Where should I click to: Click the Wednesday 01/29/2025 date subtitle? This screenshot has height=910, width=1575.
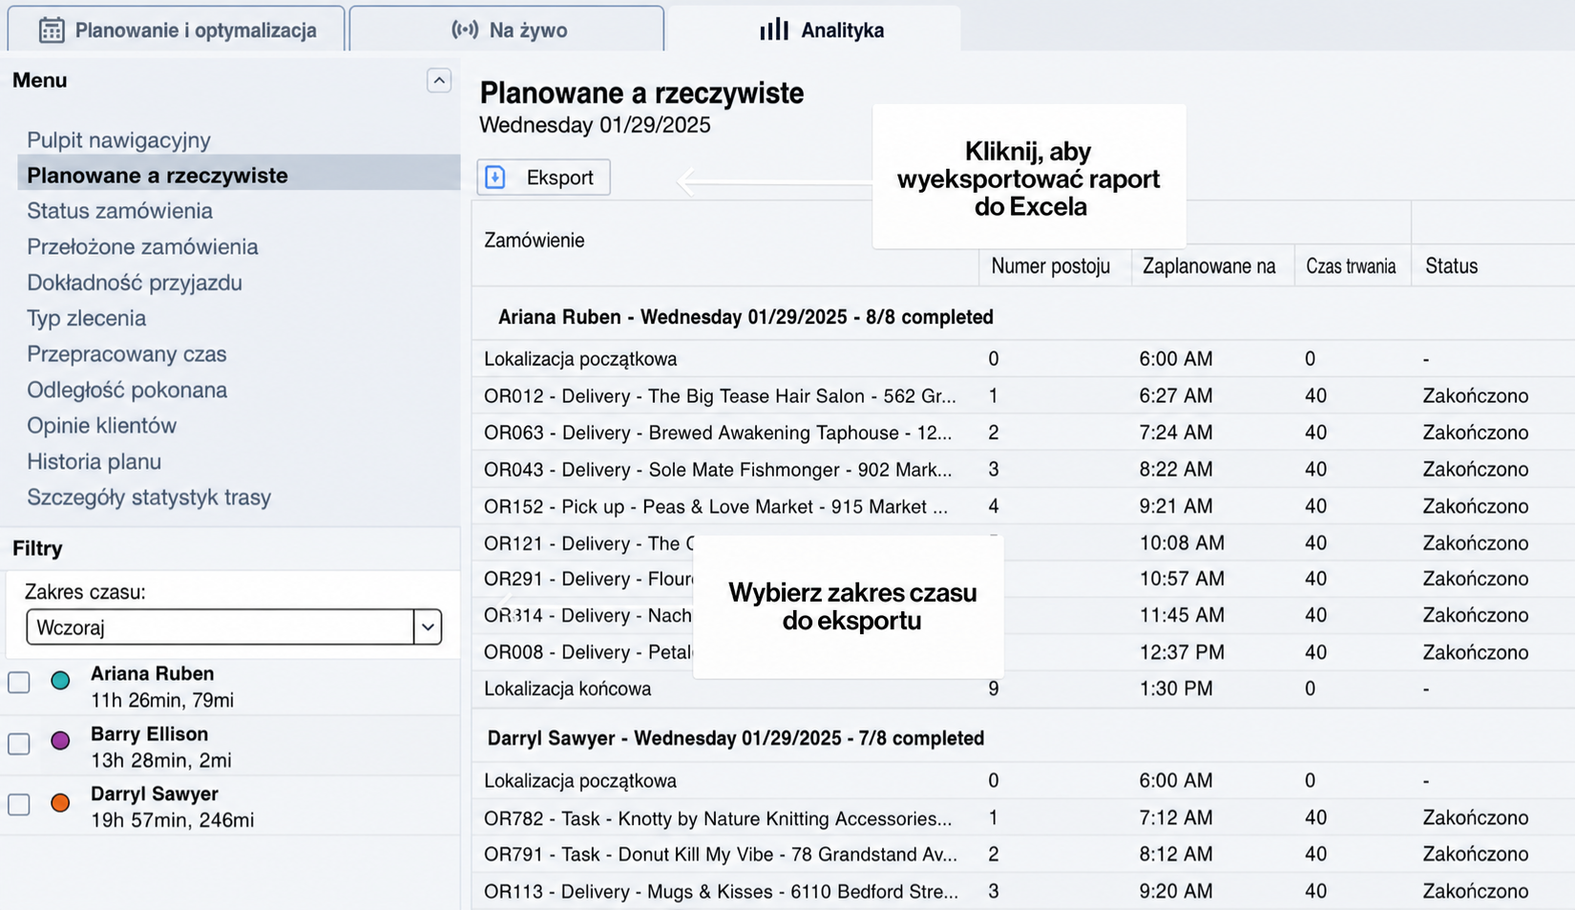(595, 125)
